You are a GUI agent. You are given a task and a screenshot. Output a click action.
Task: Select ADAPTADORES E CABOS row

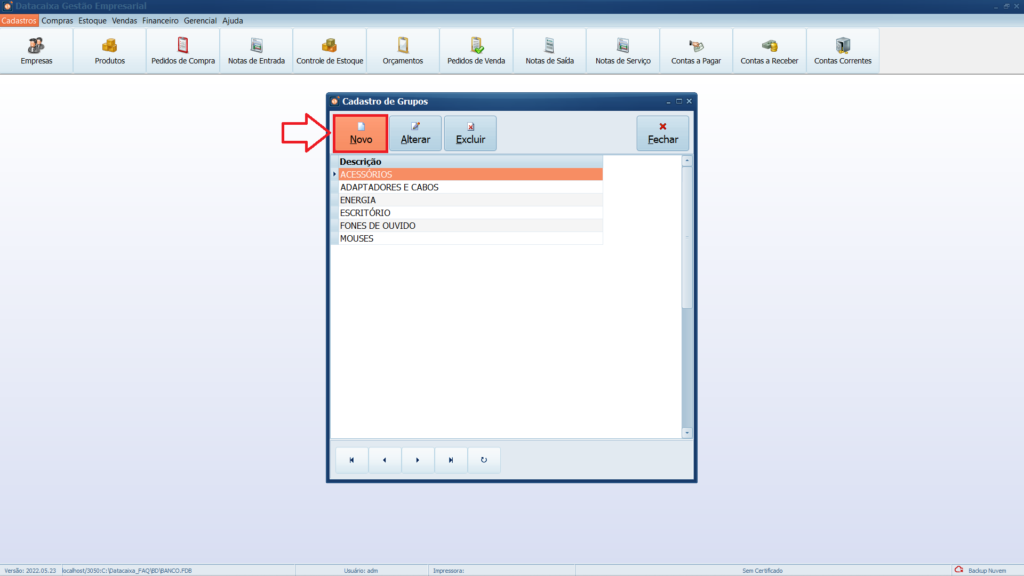pos(470,187)
